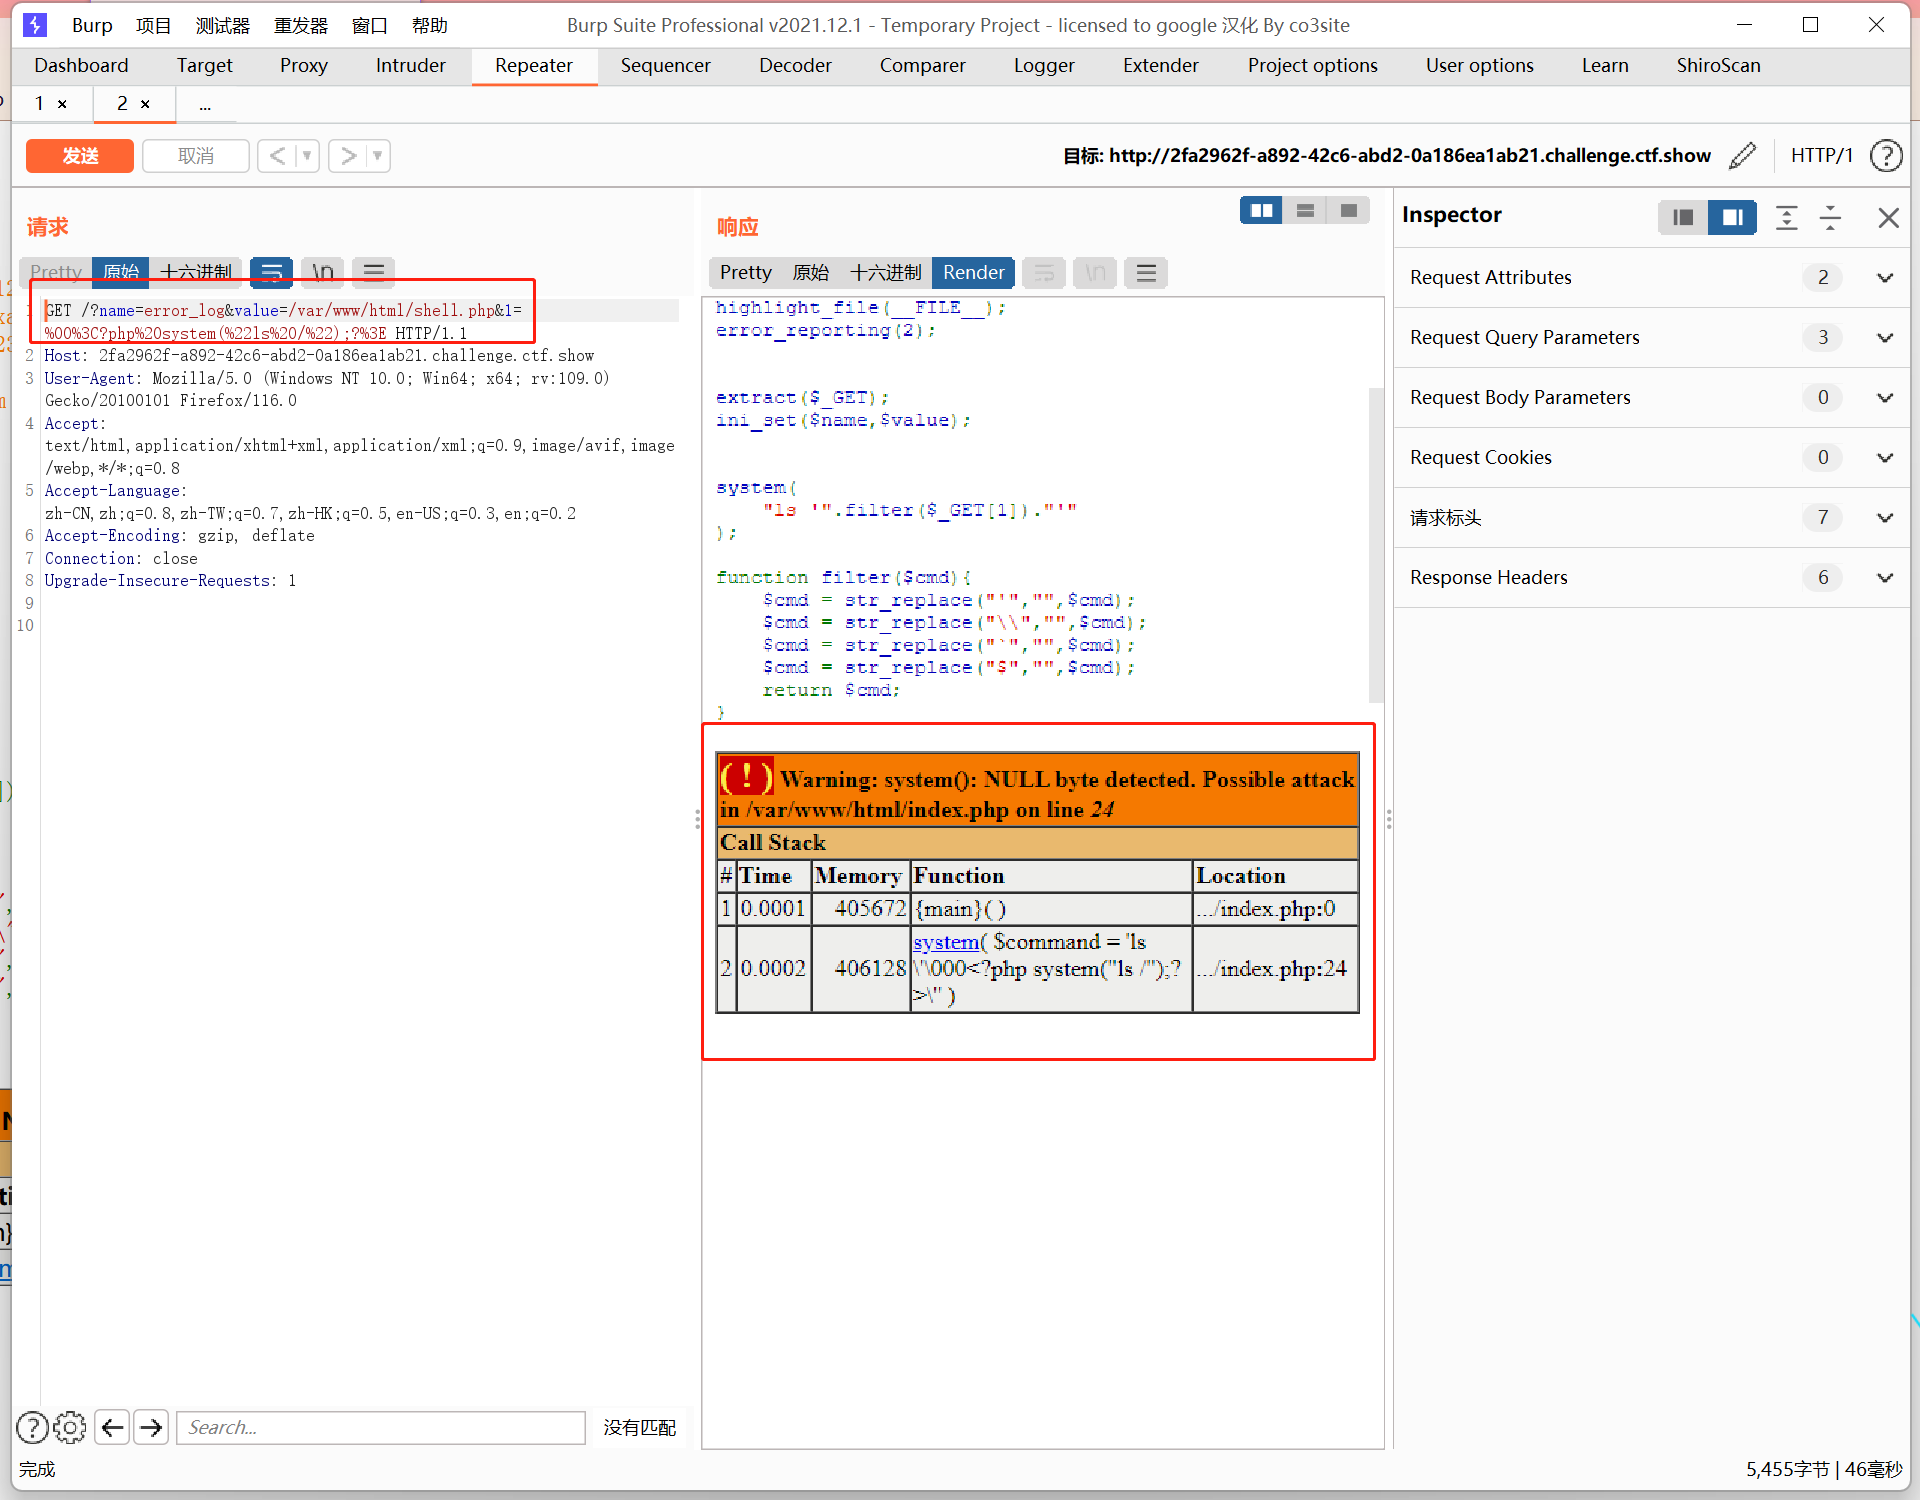Open the Burp menu

click(x=92, y=25)
